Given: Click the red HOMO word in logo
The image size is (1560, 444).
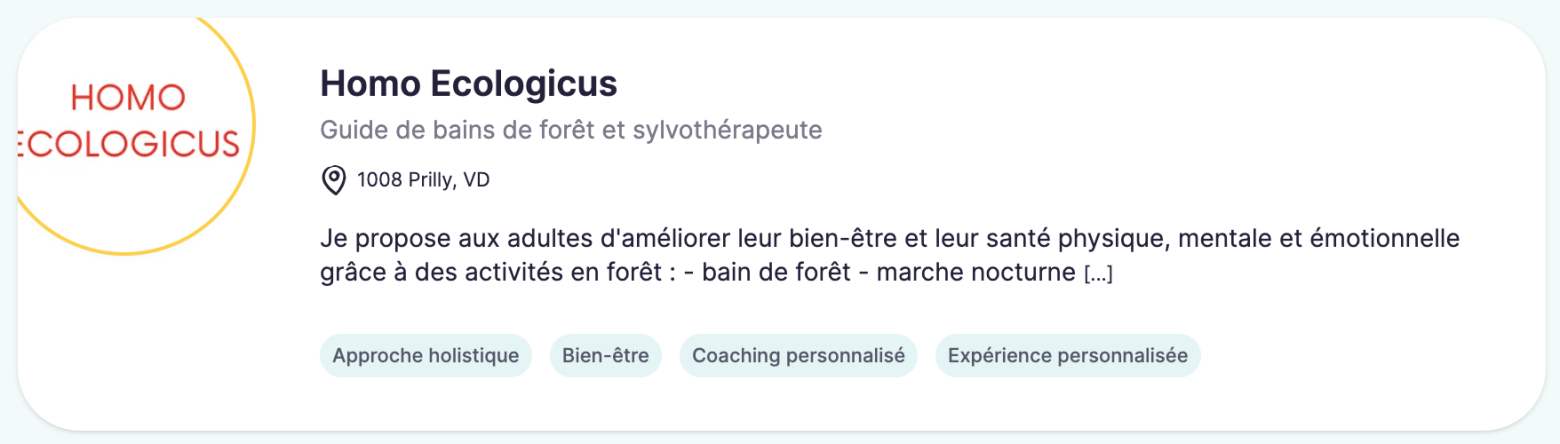Looking at the screenshot, I should click(128, 98).
